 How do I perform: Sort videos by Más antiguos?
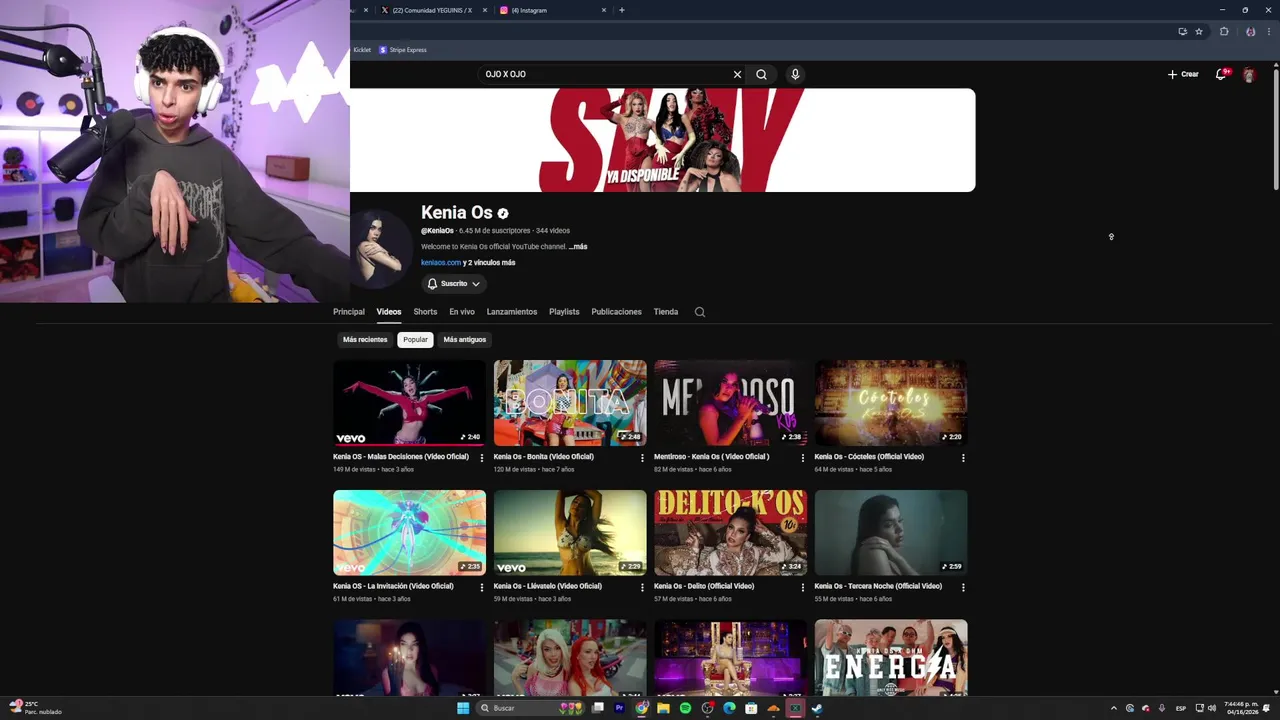pyautogui.click(x=465, y=340)
